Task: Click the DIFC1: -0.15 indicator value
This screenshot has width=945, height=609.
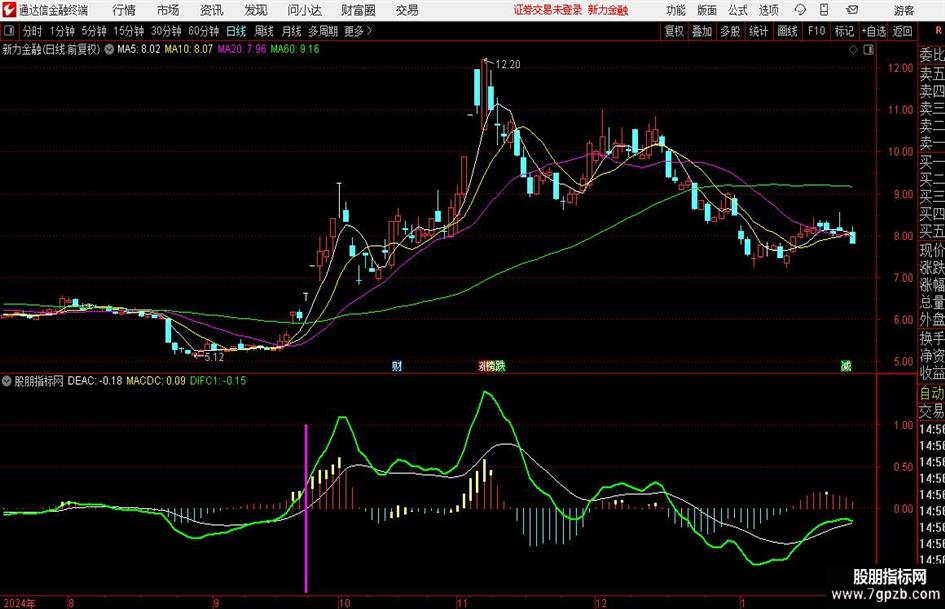Action: (218, 381)
